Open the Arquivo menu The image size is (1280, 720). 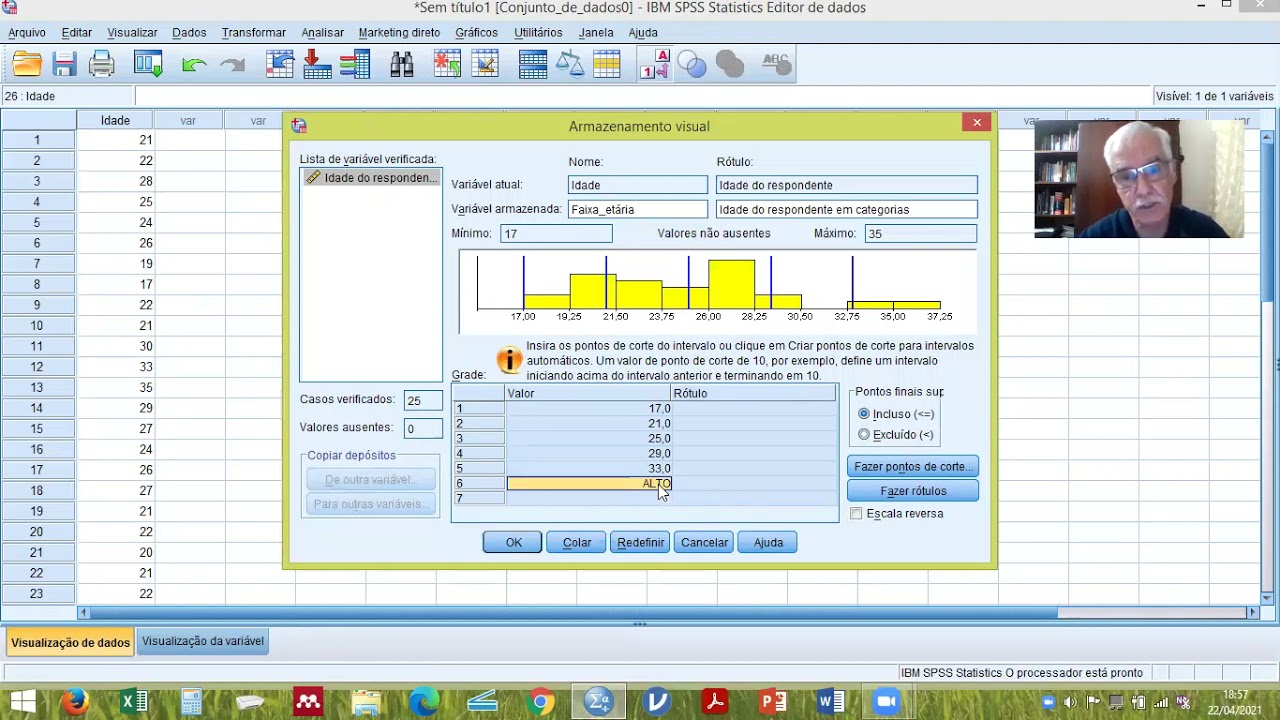pos(27,32)
